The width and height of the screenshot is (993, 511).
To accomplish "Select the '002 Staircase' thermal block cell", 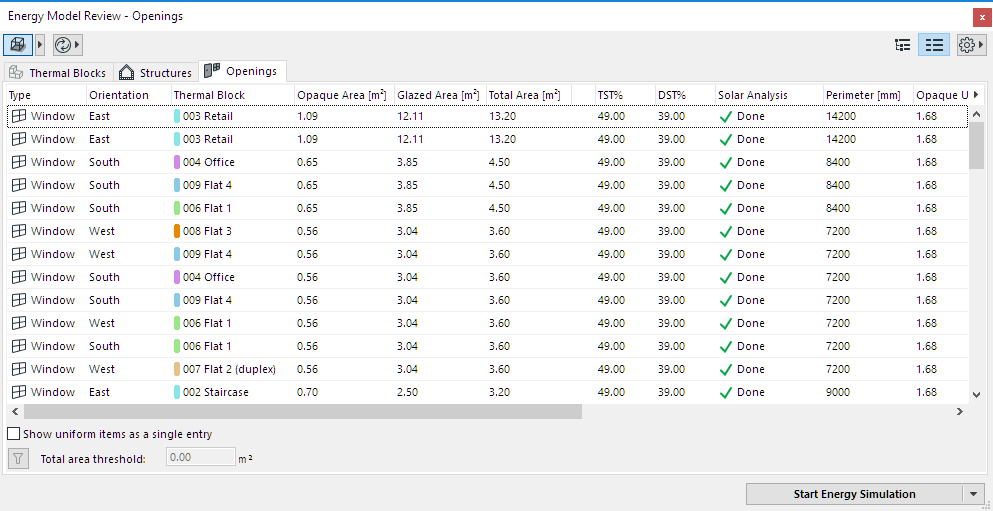I will (x=232, y=392).
